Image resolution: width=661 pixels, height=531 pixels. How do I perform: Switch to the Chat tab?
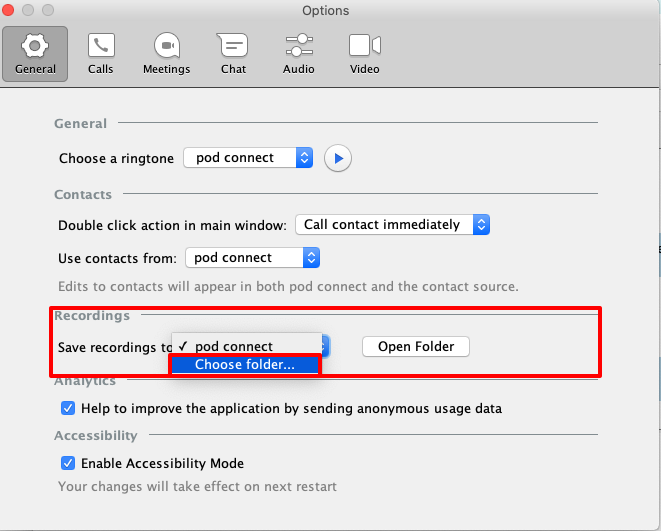[x=233, y=54]
